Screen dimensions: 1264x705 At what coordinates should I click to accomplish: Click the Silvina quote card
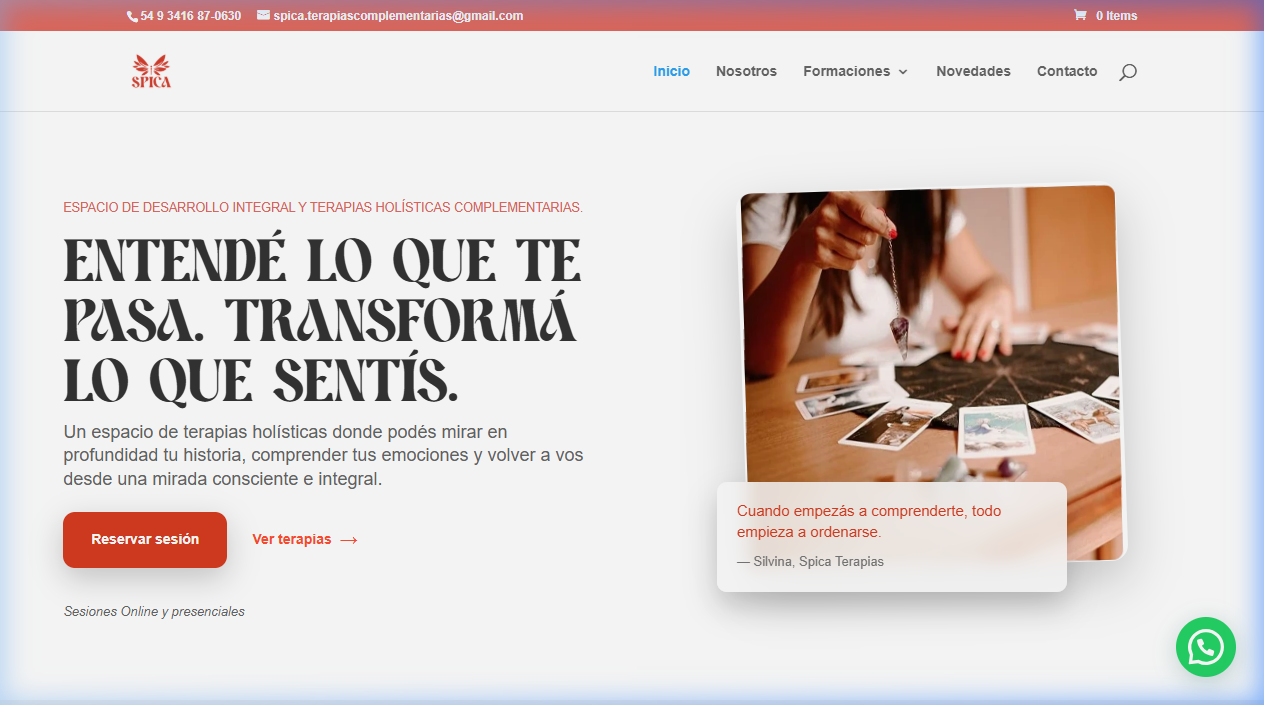click(x=891, y=536)
